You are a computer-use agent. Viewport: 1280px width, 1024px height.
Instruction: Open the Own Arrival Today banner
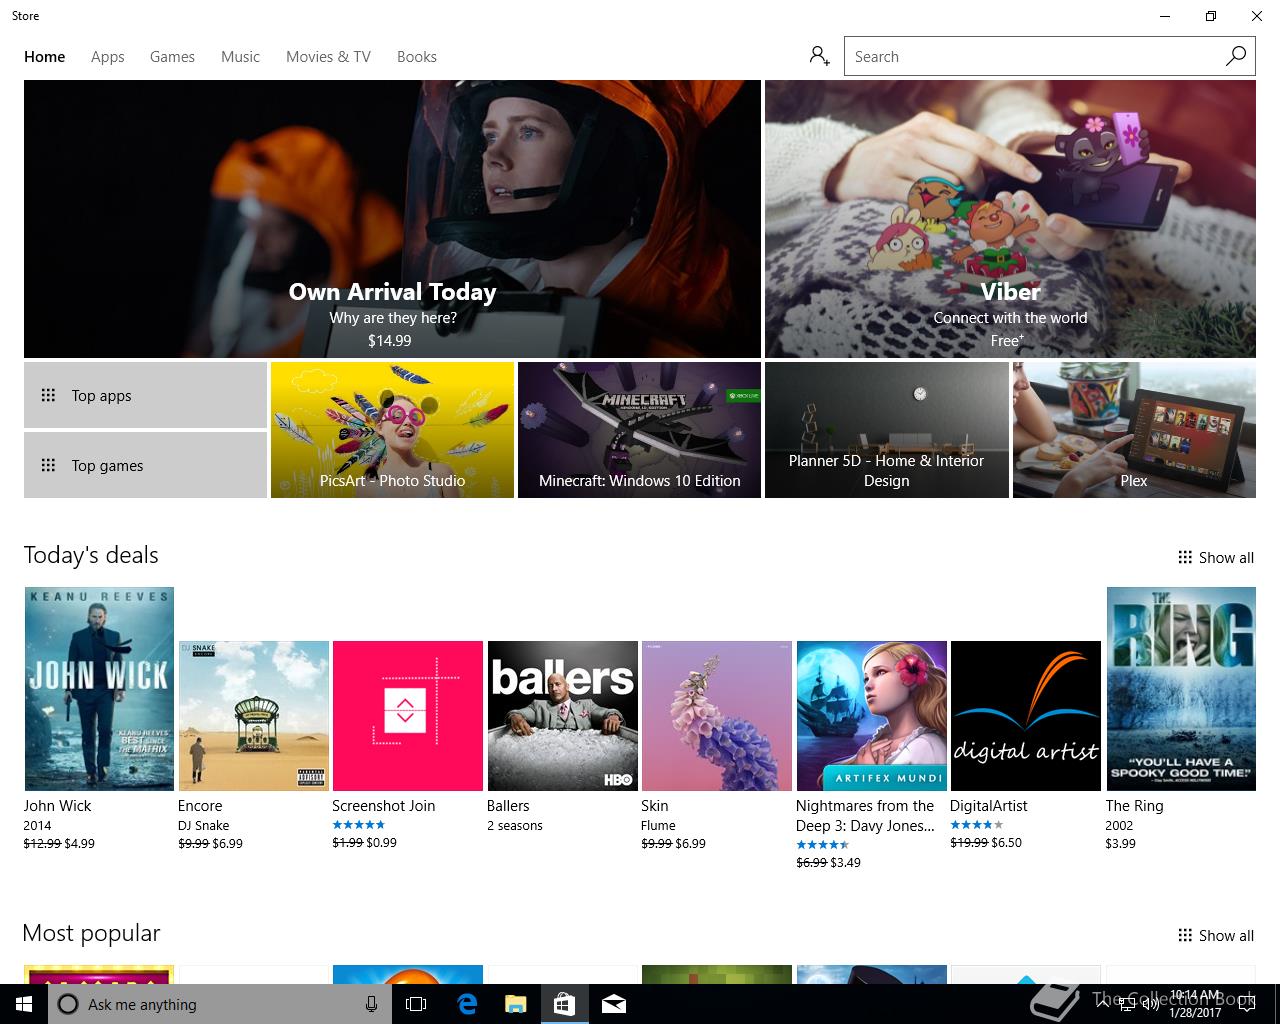pyautogui.click(x=392, y=219)
